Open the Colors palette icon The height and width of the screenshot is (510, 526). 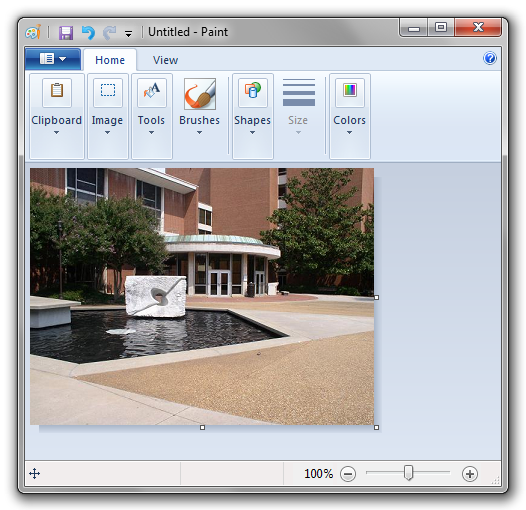(350, 92)
